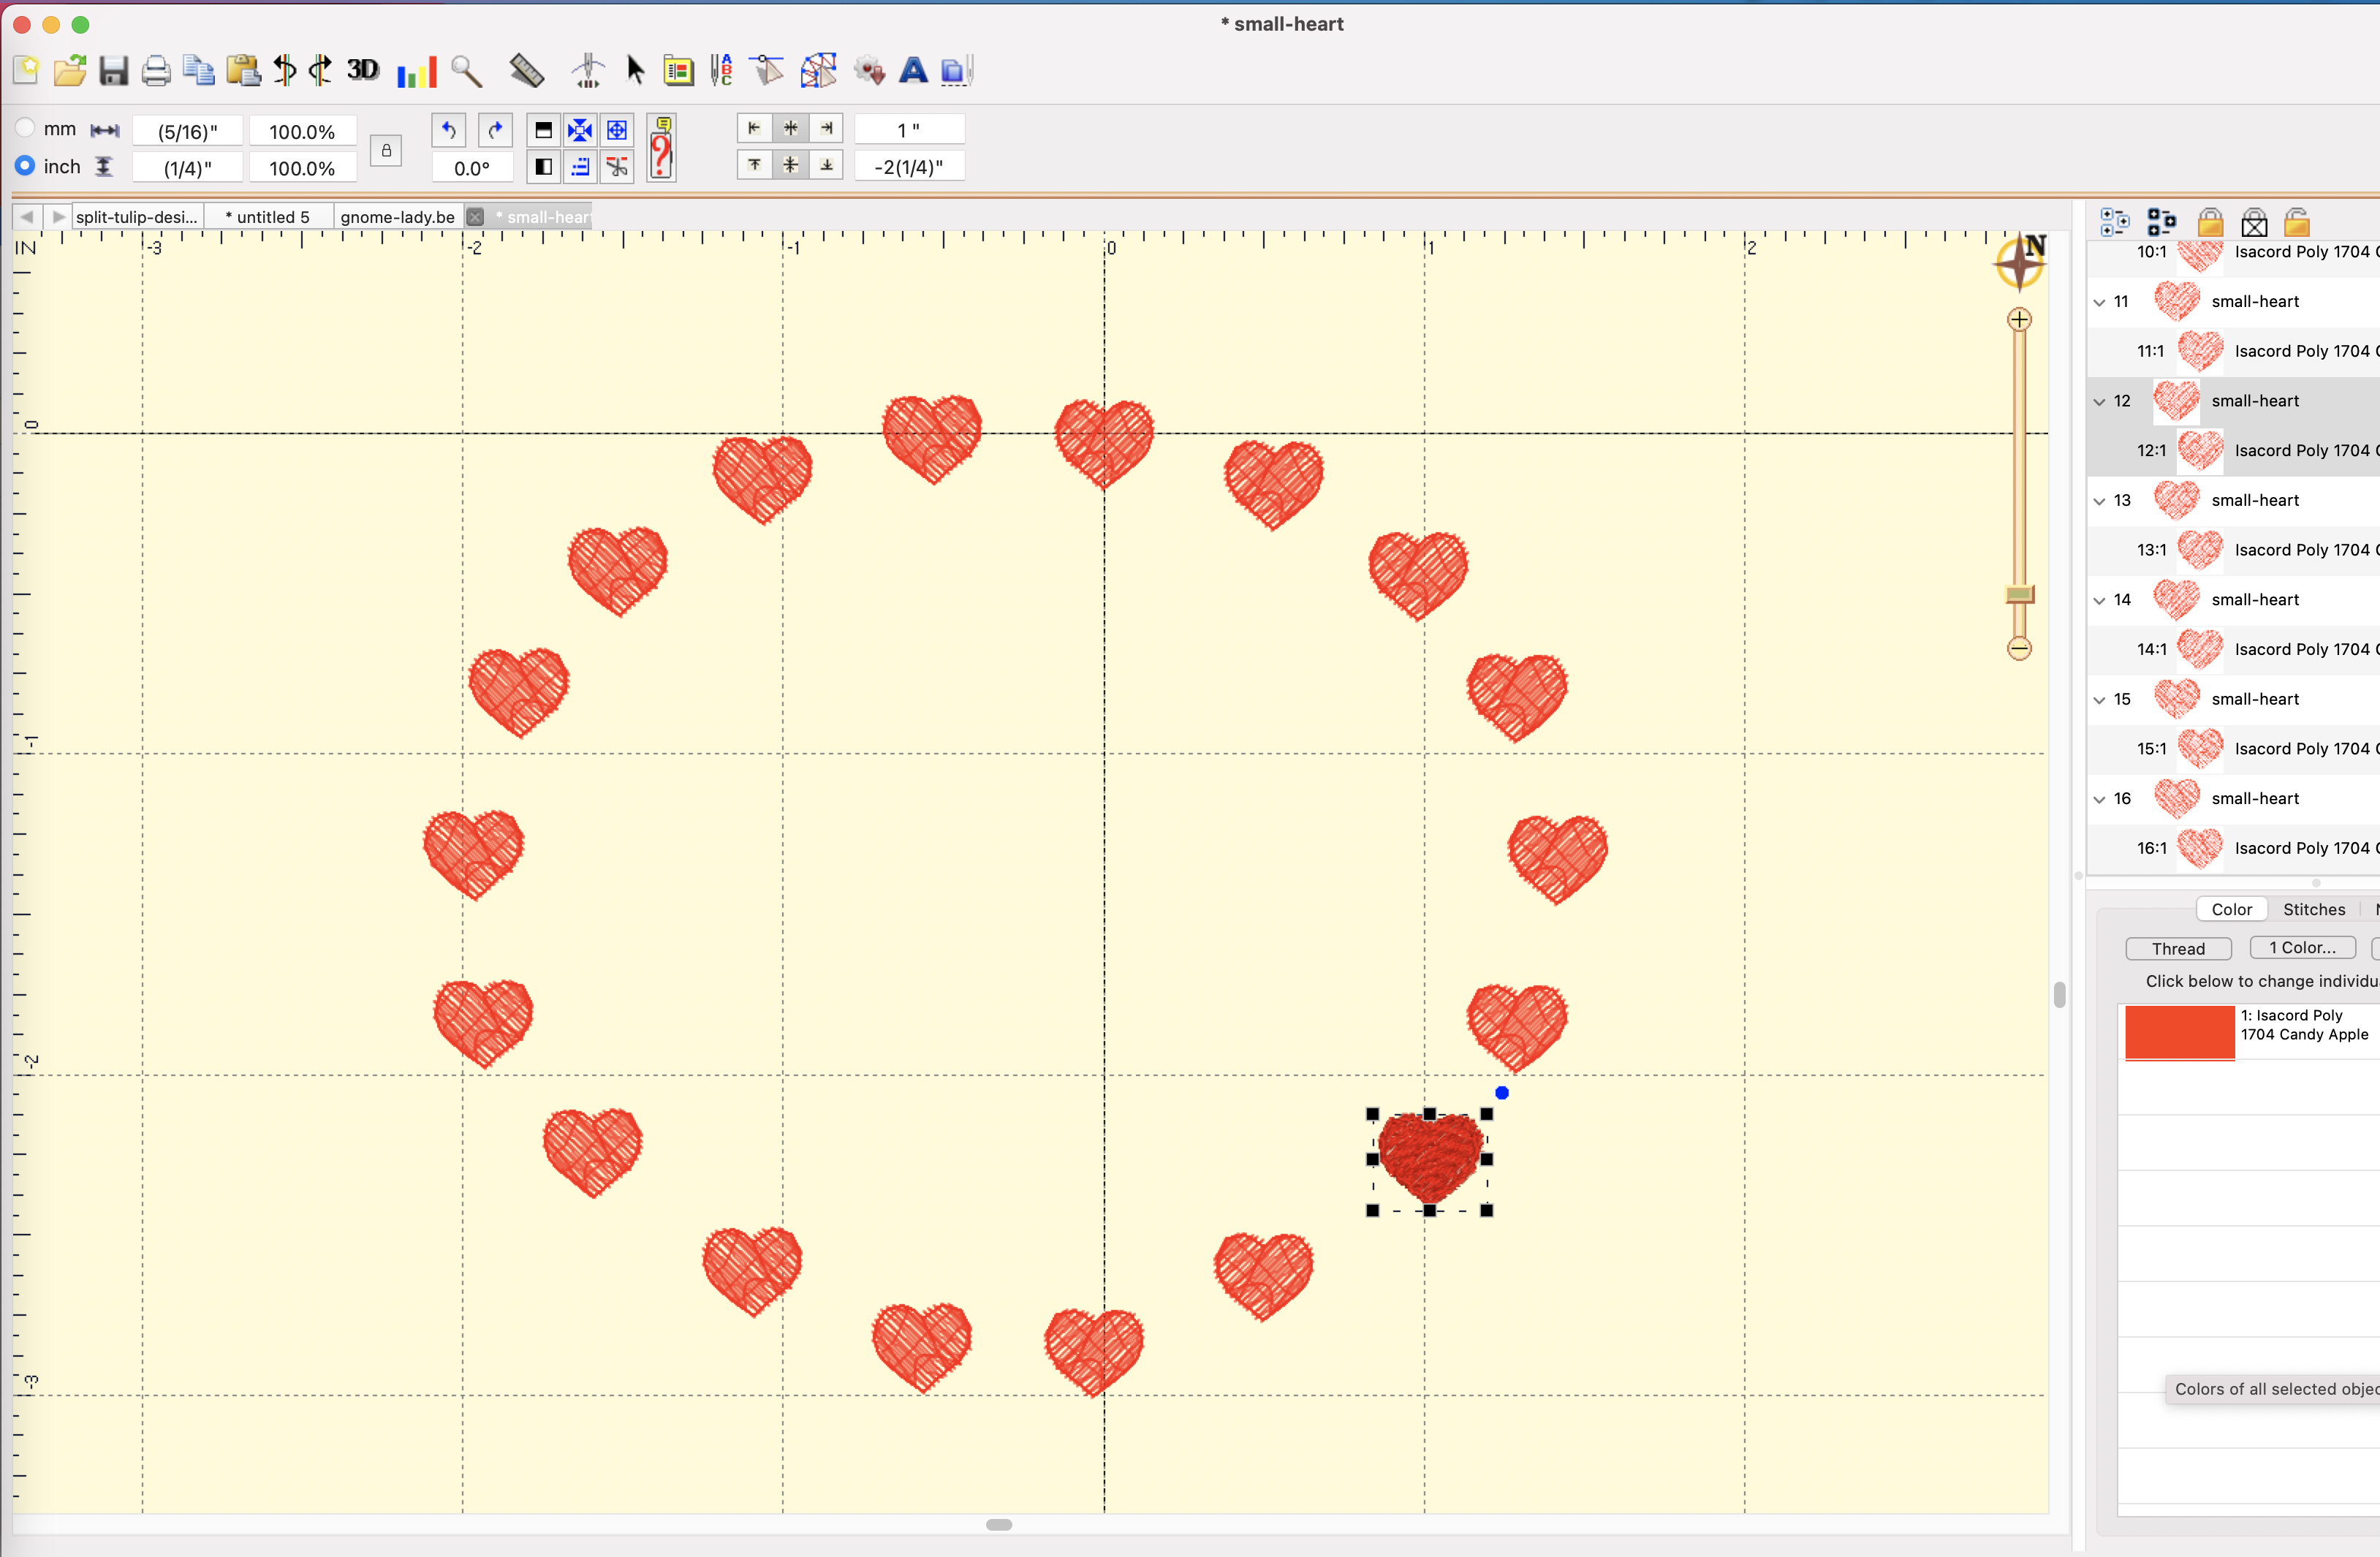The height and width of the screenshot is (1557, 2380).
Task: Toggle the 3D view icon
Action: click(x=363, y=69)
